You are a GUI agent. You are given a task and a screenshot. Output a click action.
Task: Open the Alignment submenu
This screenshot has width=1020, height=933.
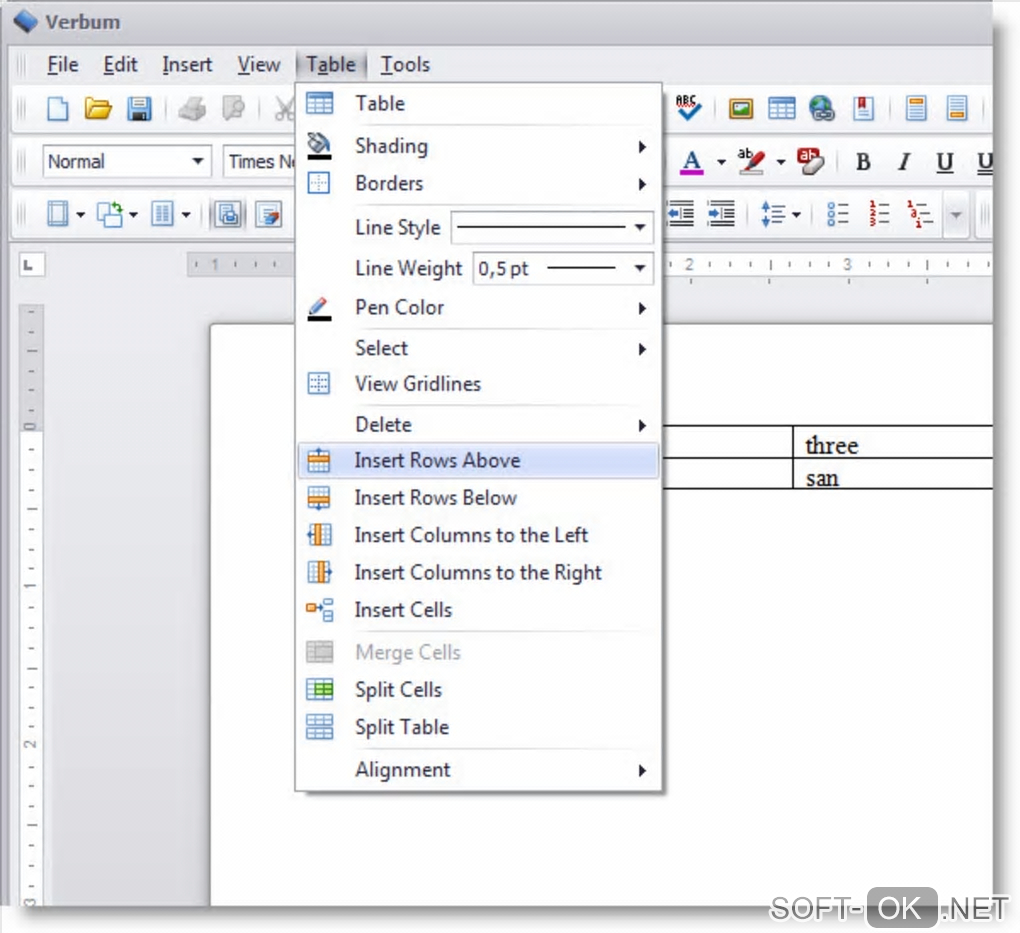(478, 770)
